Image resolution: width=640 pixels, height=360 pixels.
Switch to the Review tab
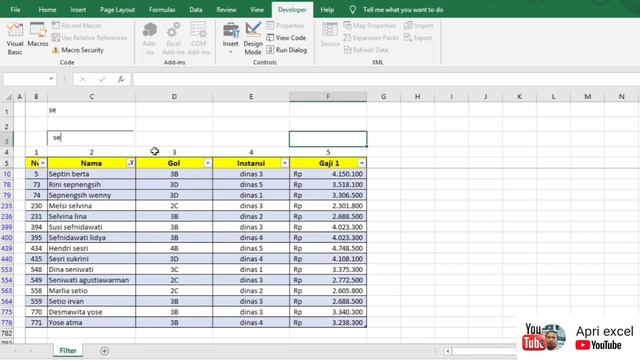click(226, 9)
